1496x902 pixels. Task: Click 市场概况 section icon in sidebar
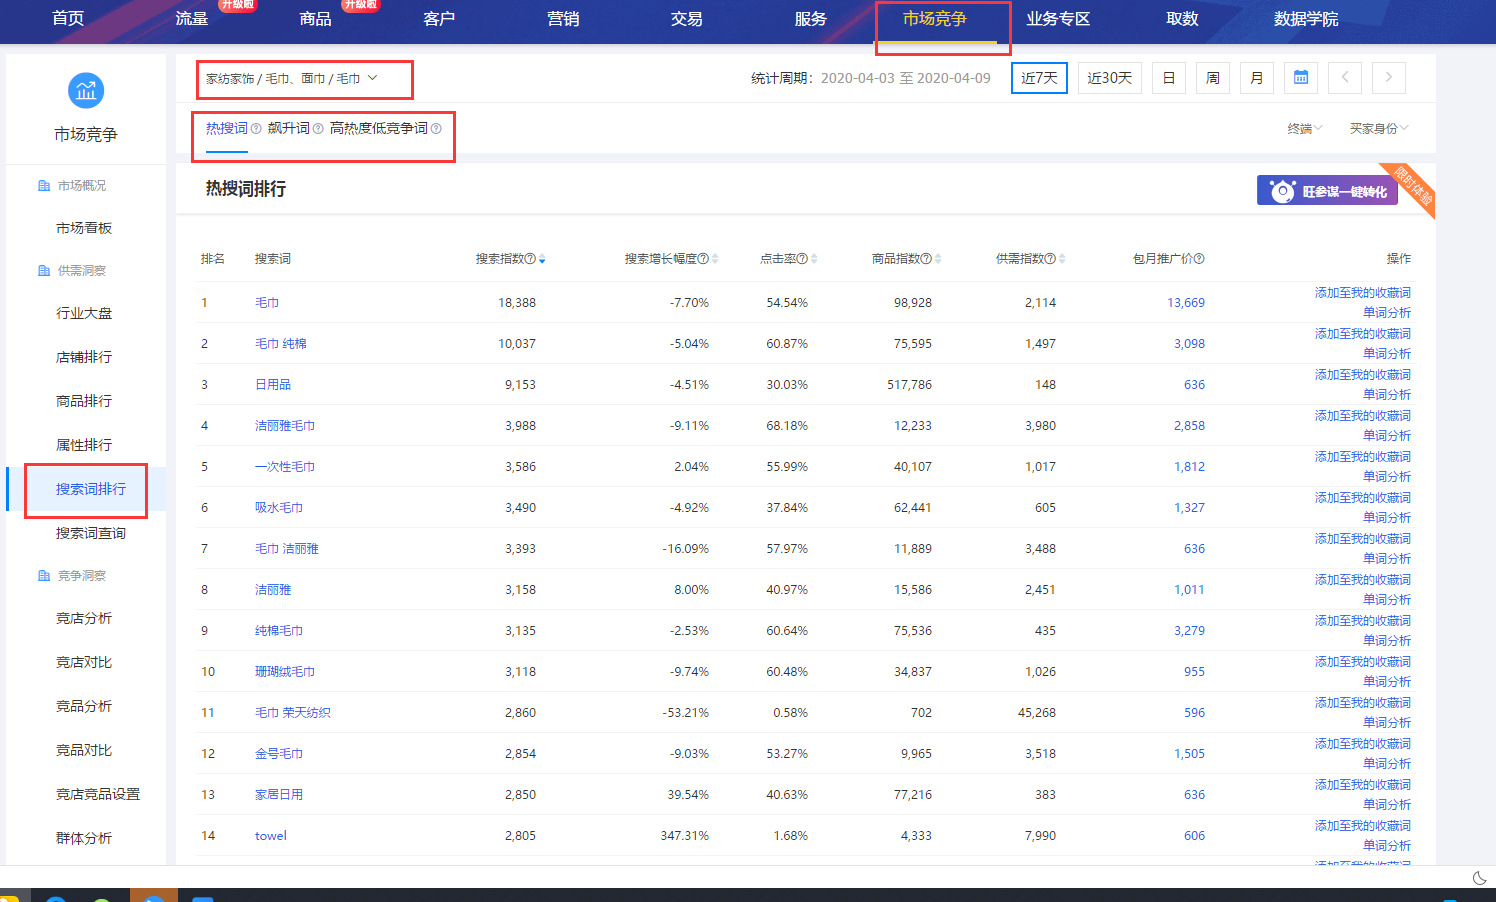pos(44,186)
